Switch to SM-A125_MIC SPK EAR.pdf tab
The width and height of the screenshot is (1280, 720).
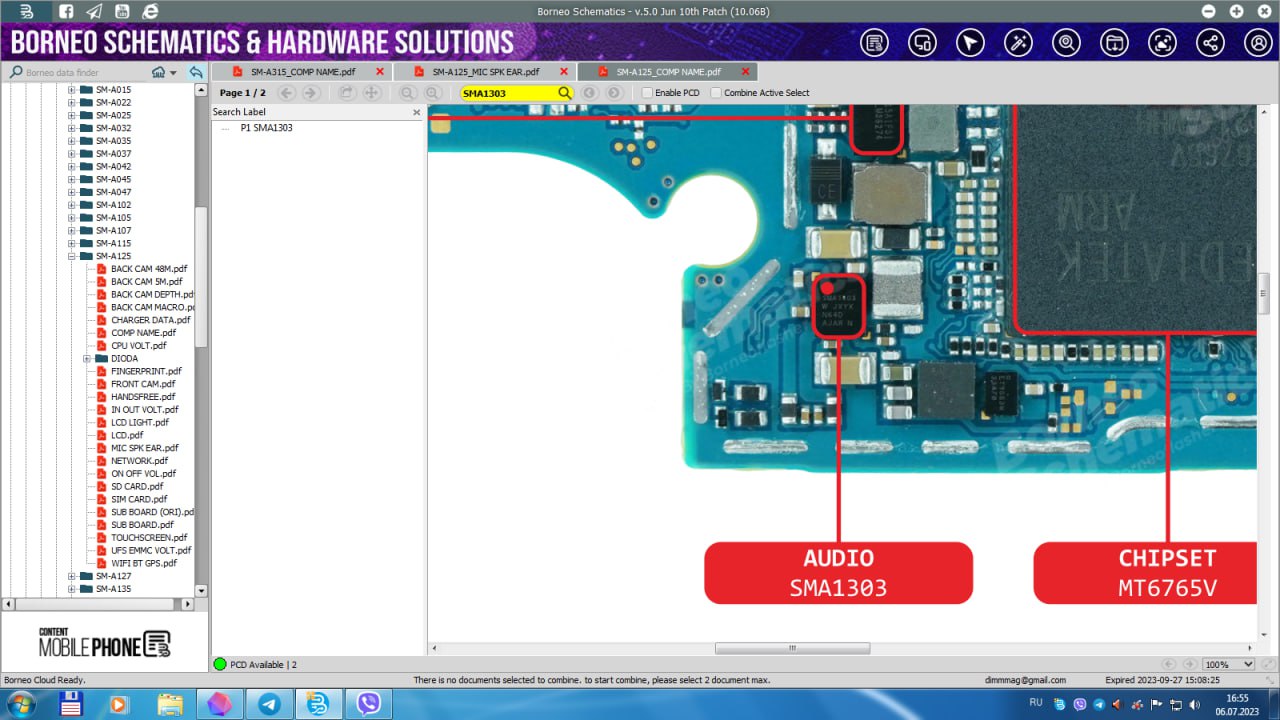485,72
